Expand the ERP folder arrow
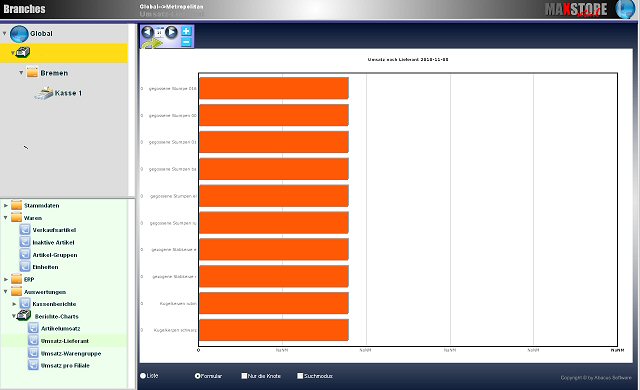 pos(6,279)
